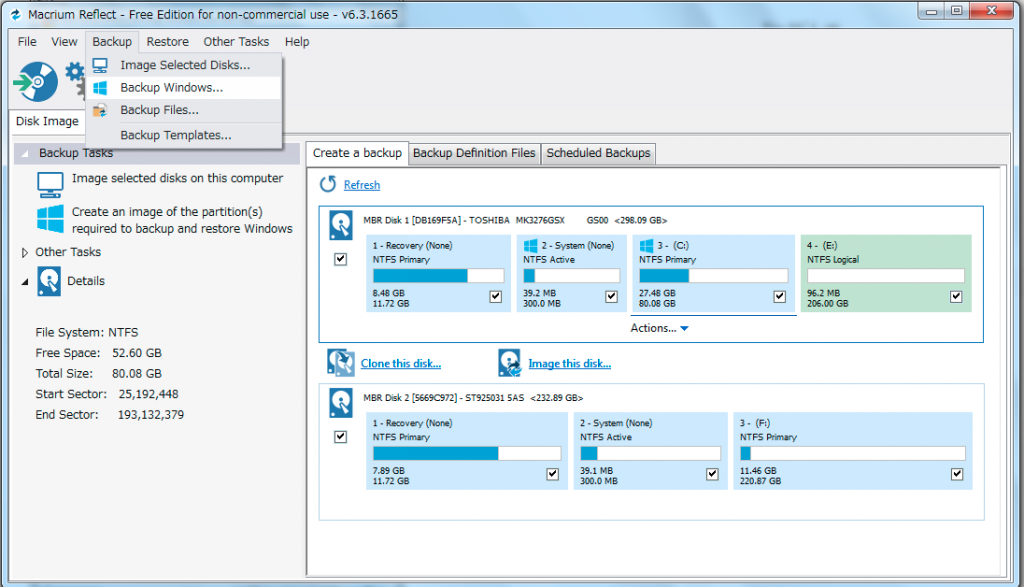
Task: Click End Sector 193,132,379 value
Action: [151, 415]
